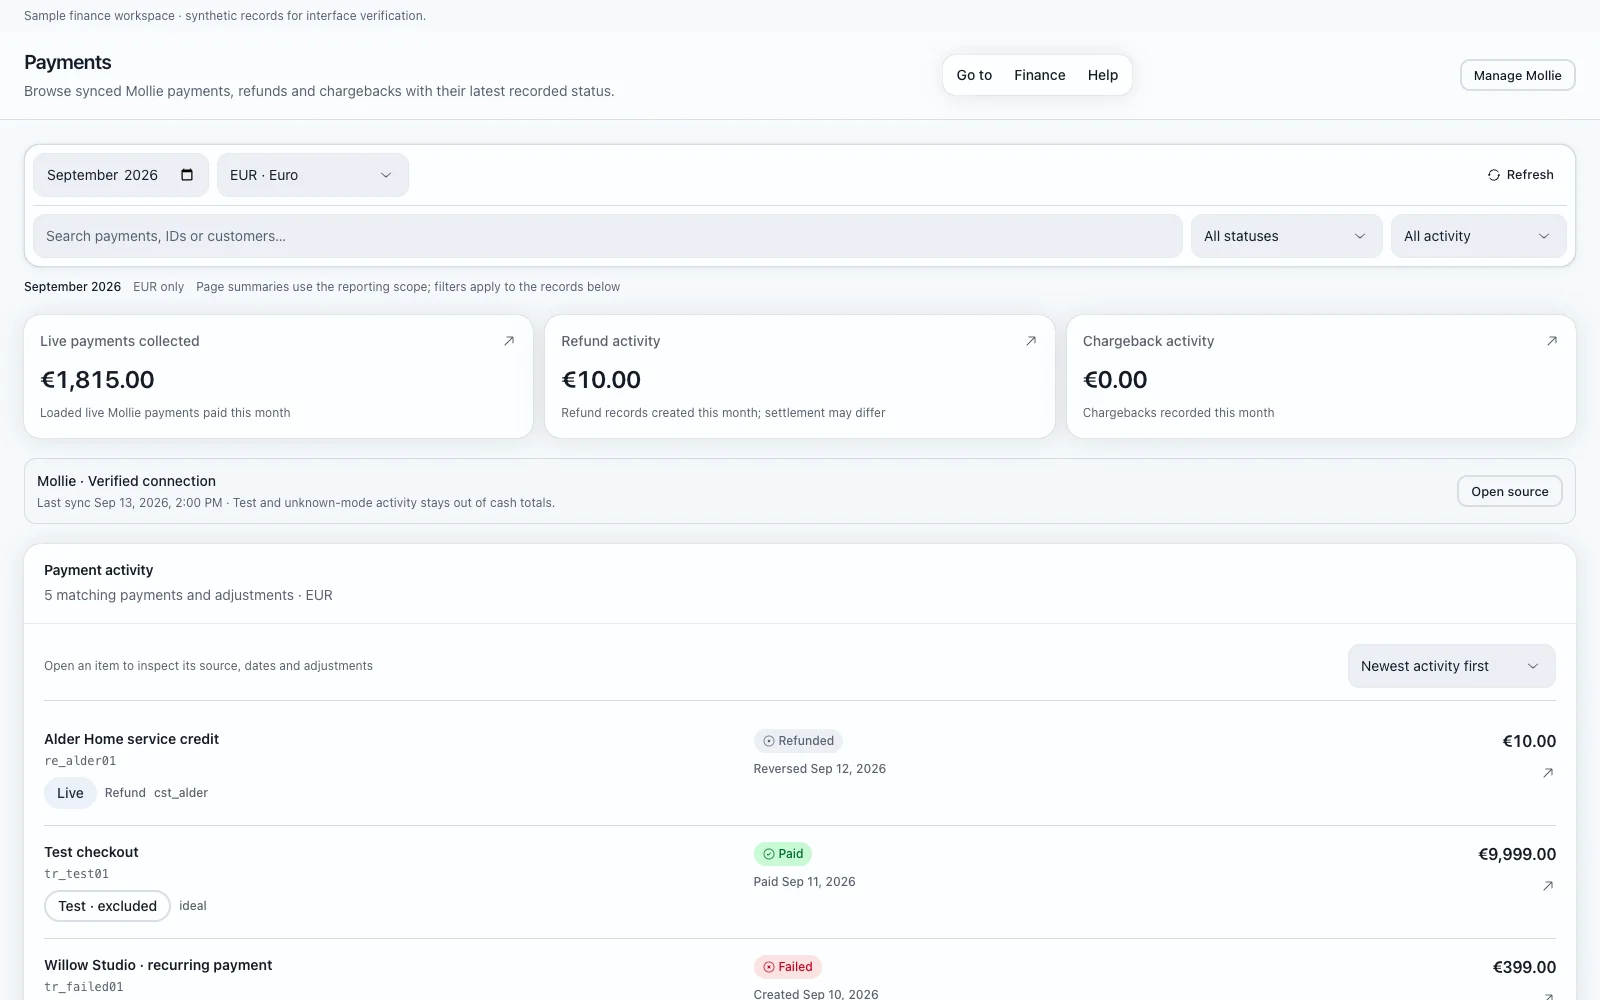Click Reversed Sep 12, 2026 date
The image size is (1600, 1000).
819,769
